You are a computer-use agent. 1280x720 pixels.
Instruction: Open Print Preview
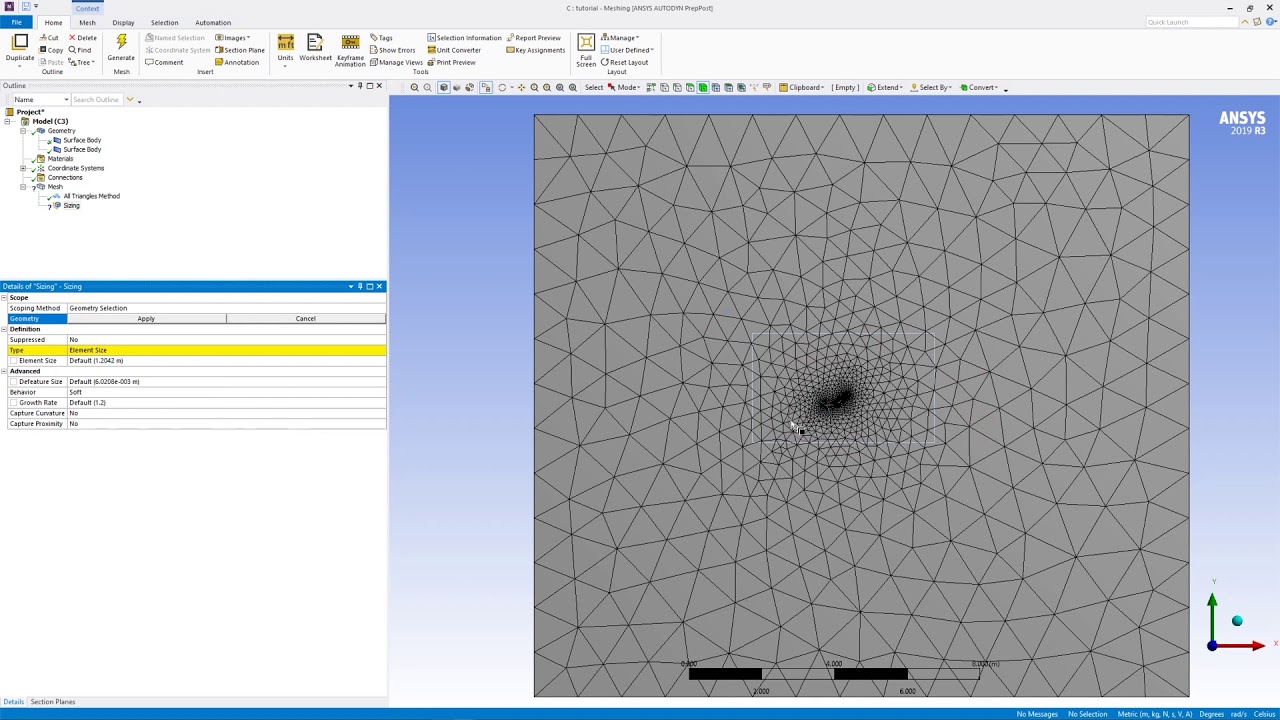(451, 62)
